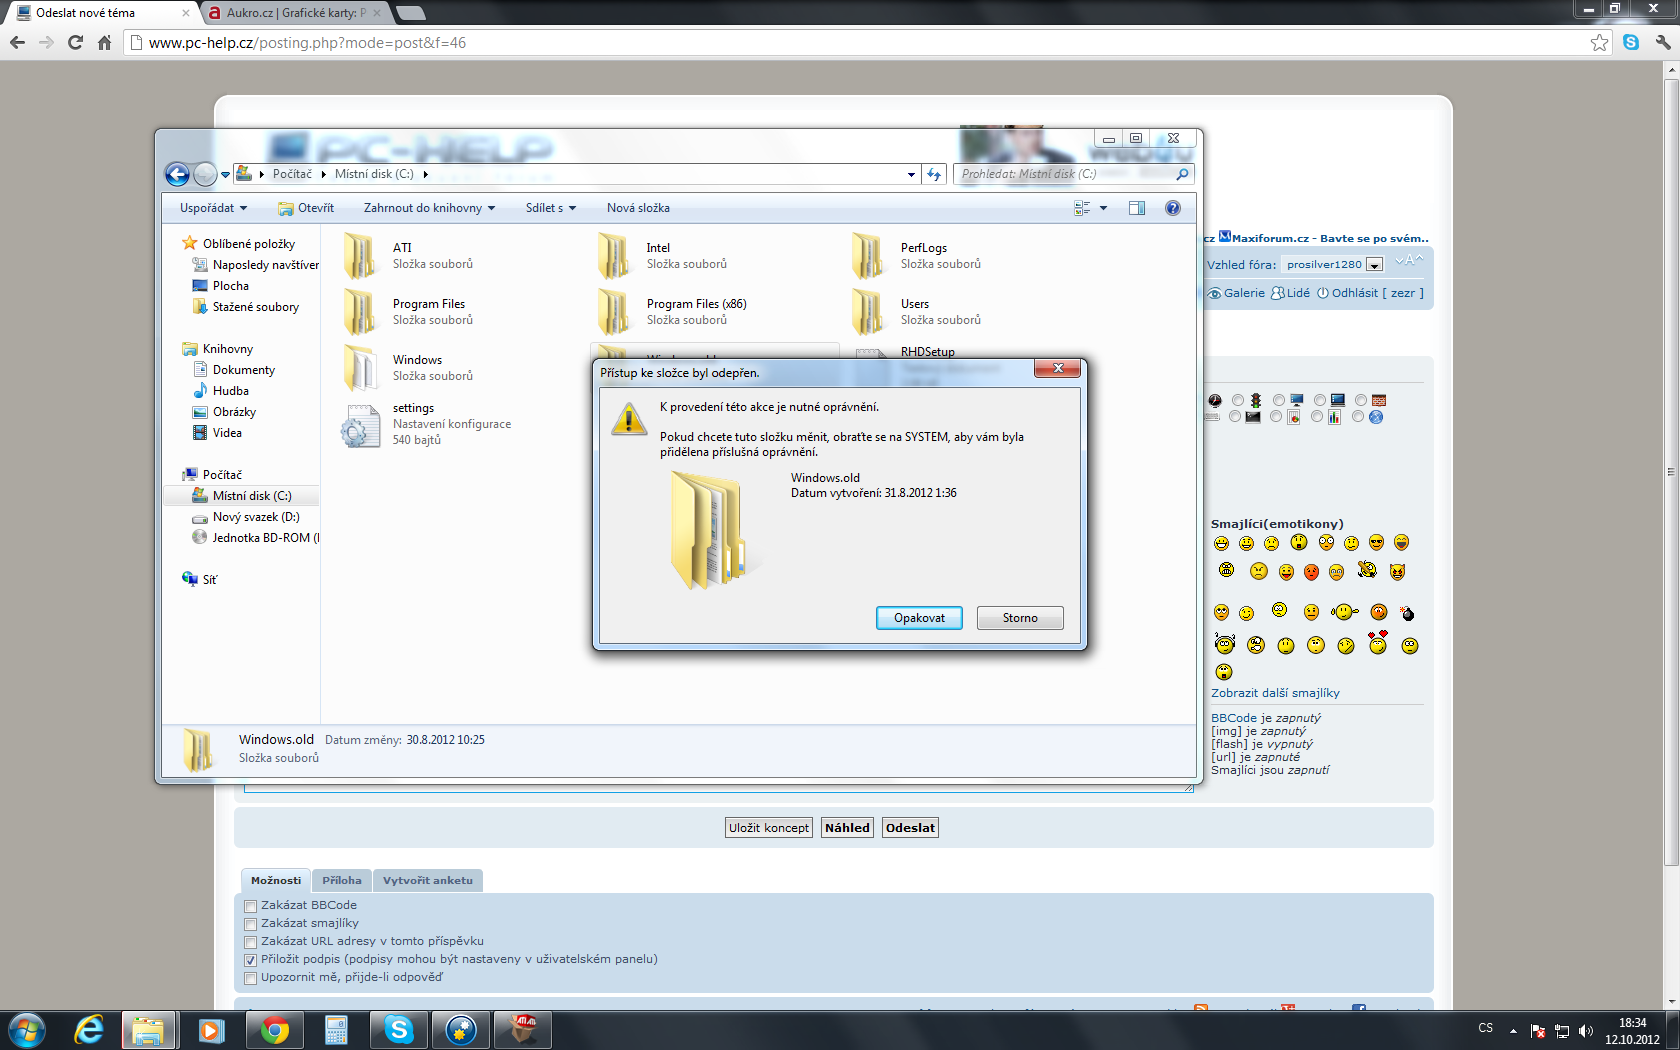
Task: Open Zobrazit další smajlíky link
Action: click(x=1275, y=693)
